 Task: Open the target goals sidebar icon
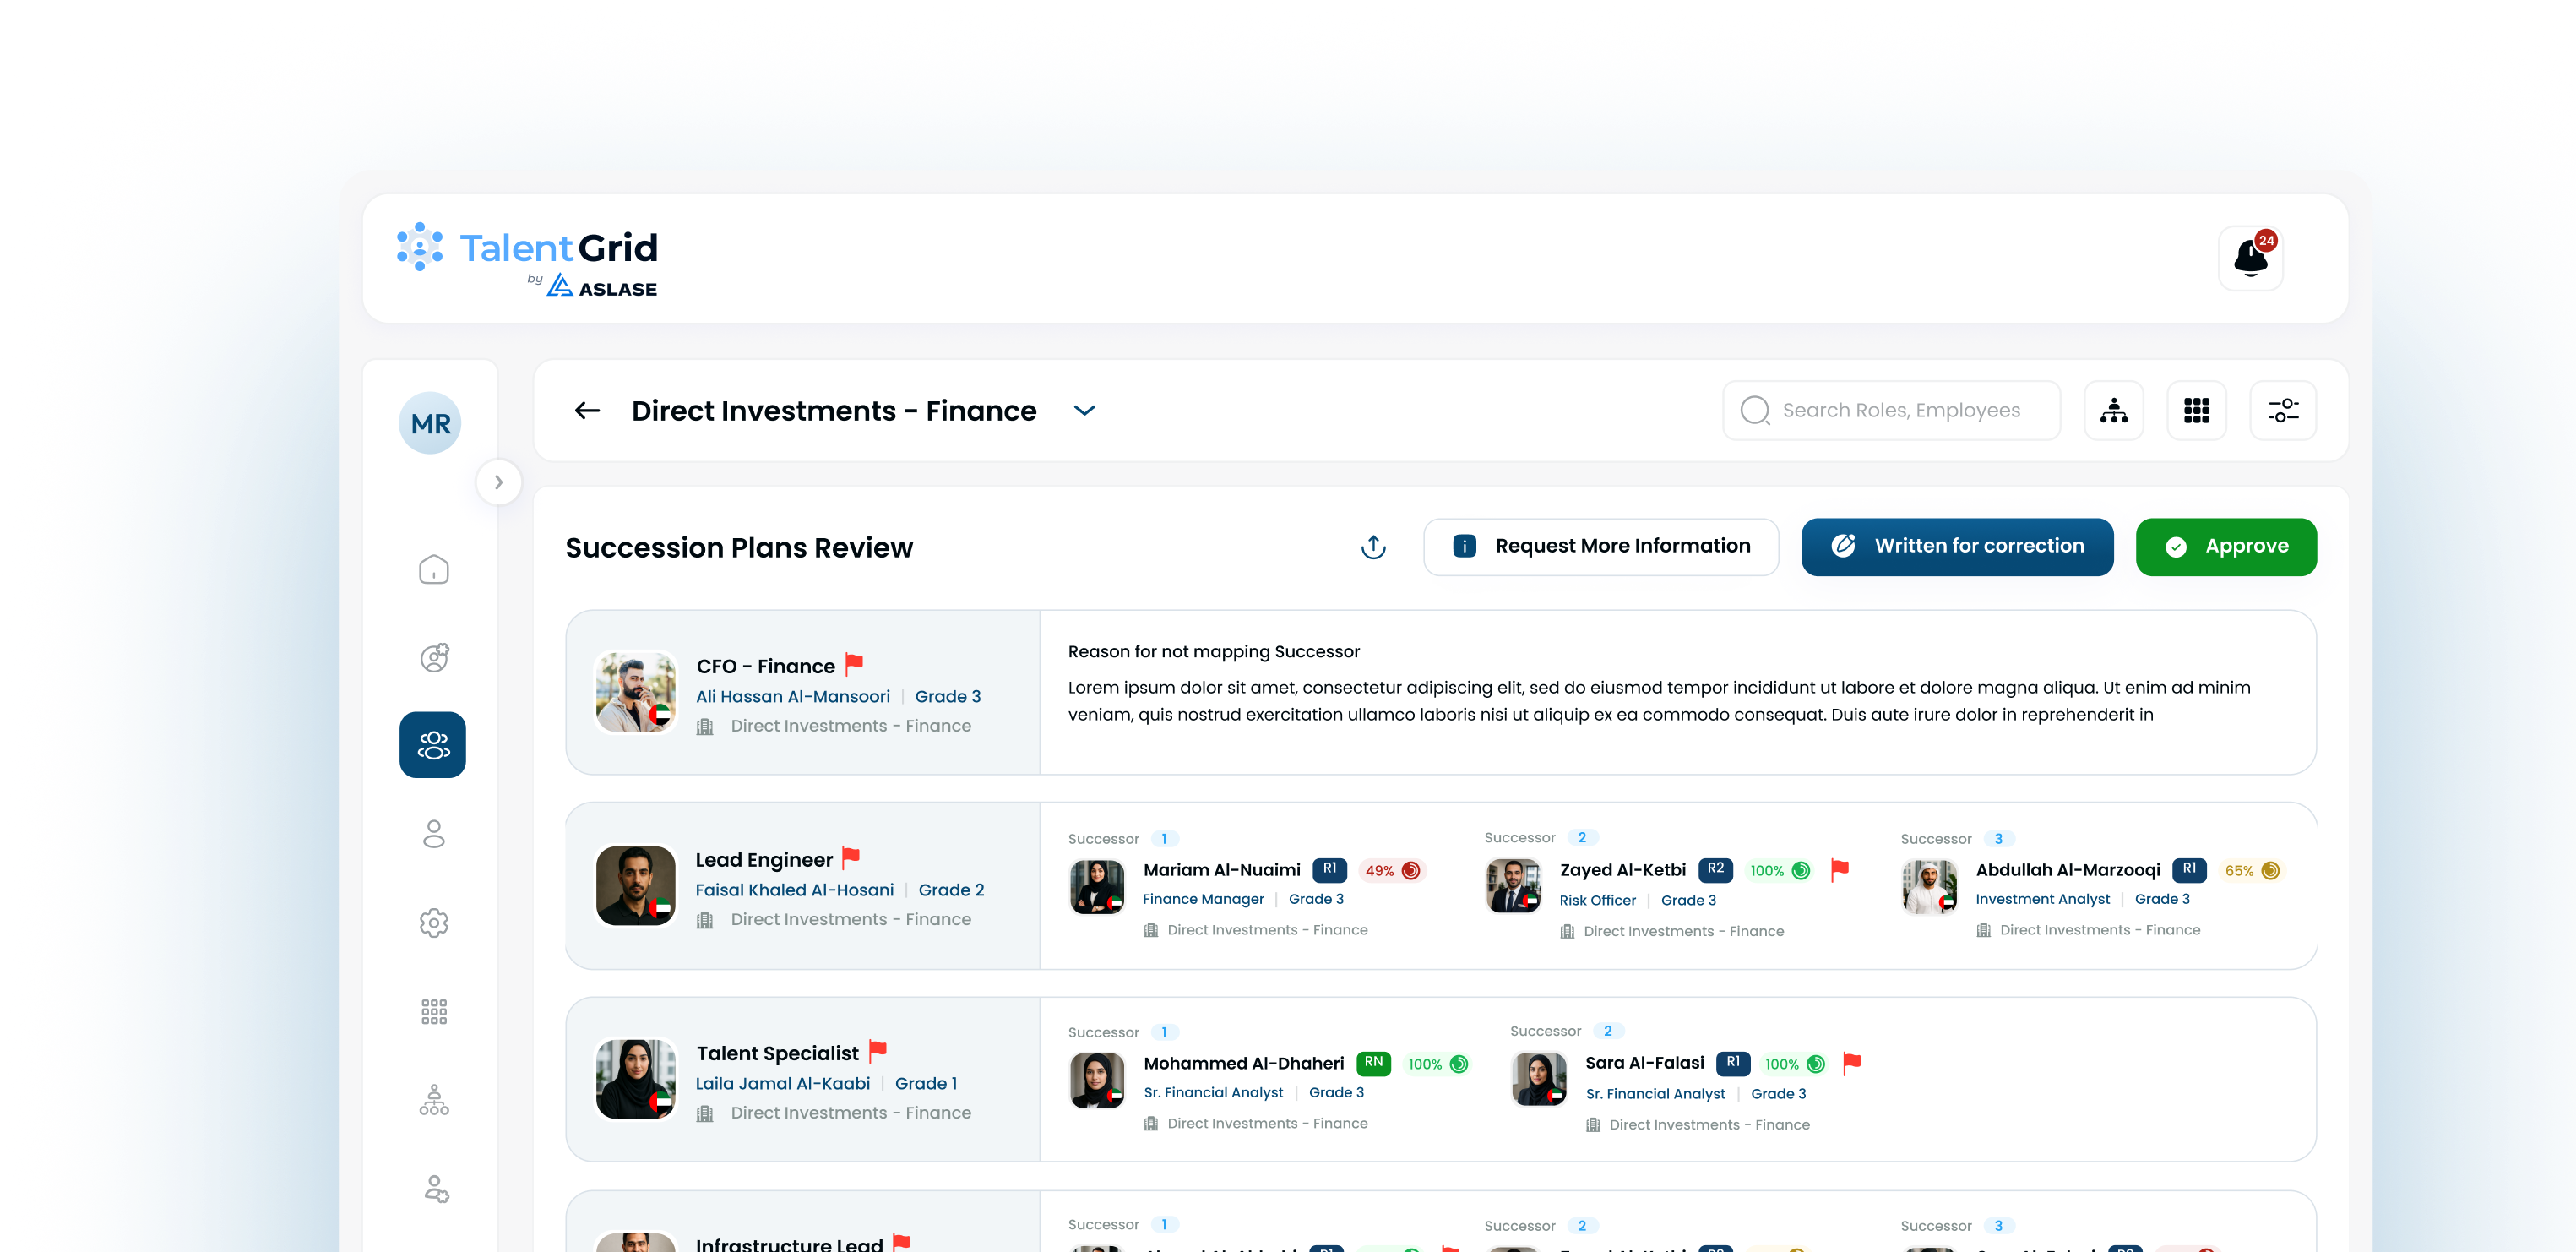click(433, 657)
